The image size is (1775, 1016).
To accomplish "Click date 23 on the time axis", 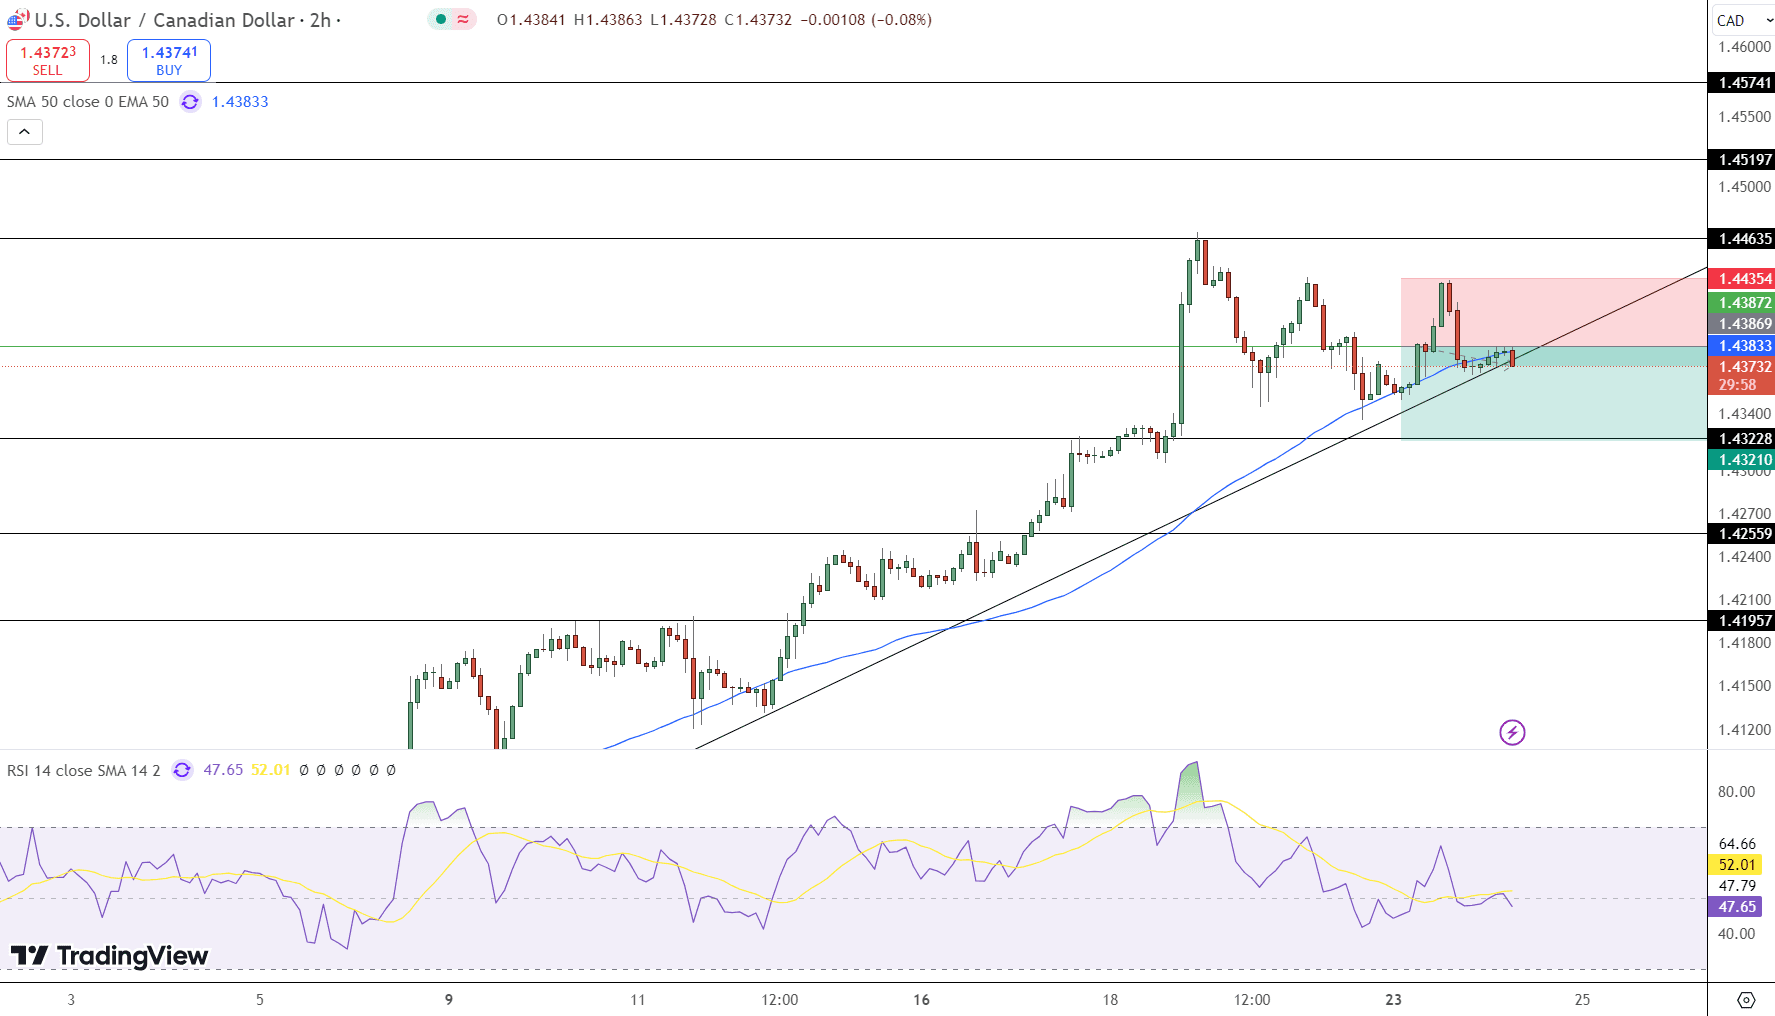I will (x=1393, y=1000).
